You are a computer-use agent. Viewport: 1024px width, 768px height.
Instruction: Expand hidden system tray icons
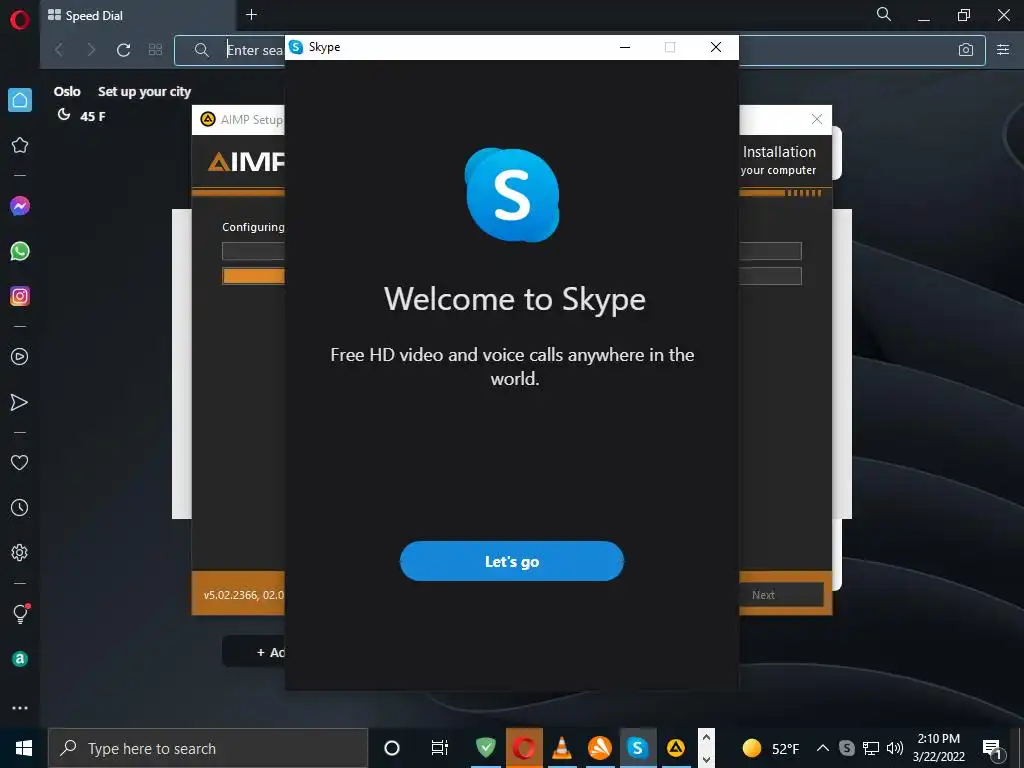click(823, 748)
